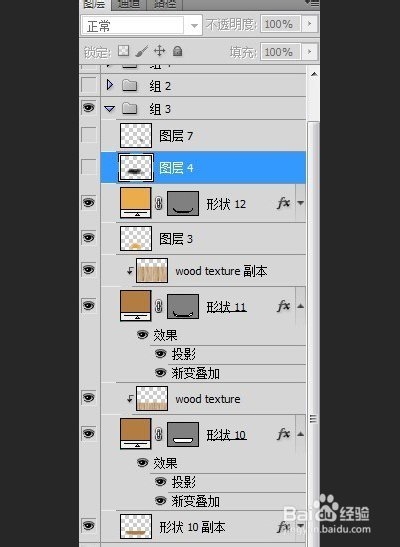Click wood texture 副本 thumbnail

pyautogui.click(x=152, y=270)
